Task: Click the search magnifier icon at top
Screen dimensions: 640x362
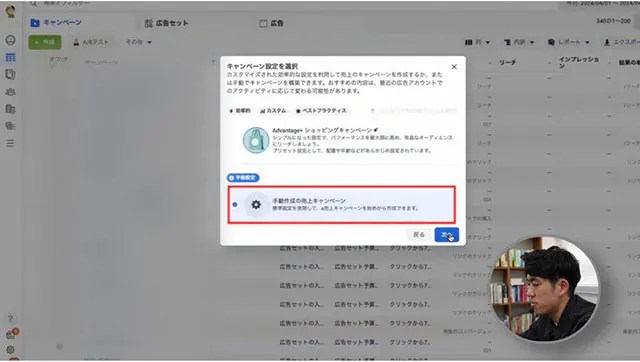Action: (33, 3)
